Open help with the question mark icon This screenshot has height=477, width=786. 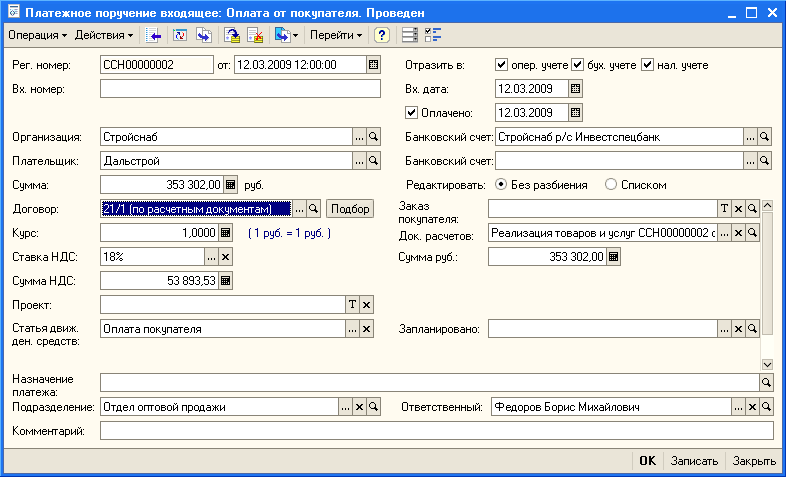click(382, 35)
